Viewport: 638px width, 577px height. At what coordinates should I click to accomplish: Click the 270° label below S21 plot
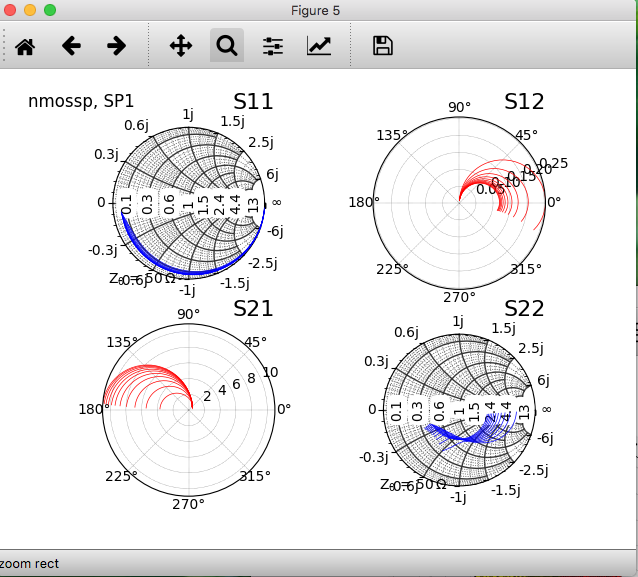[188, 504]
